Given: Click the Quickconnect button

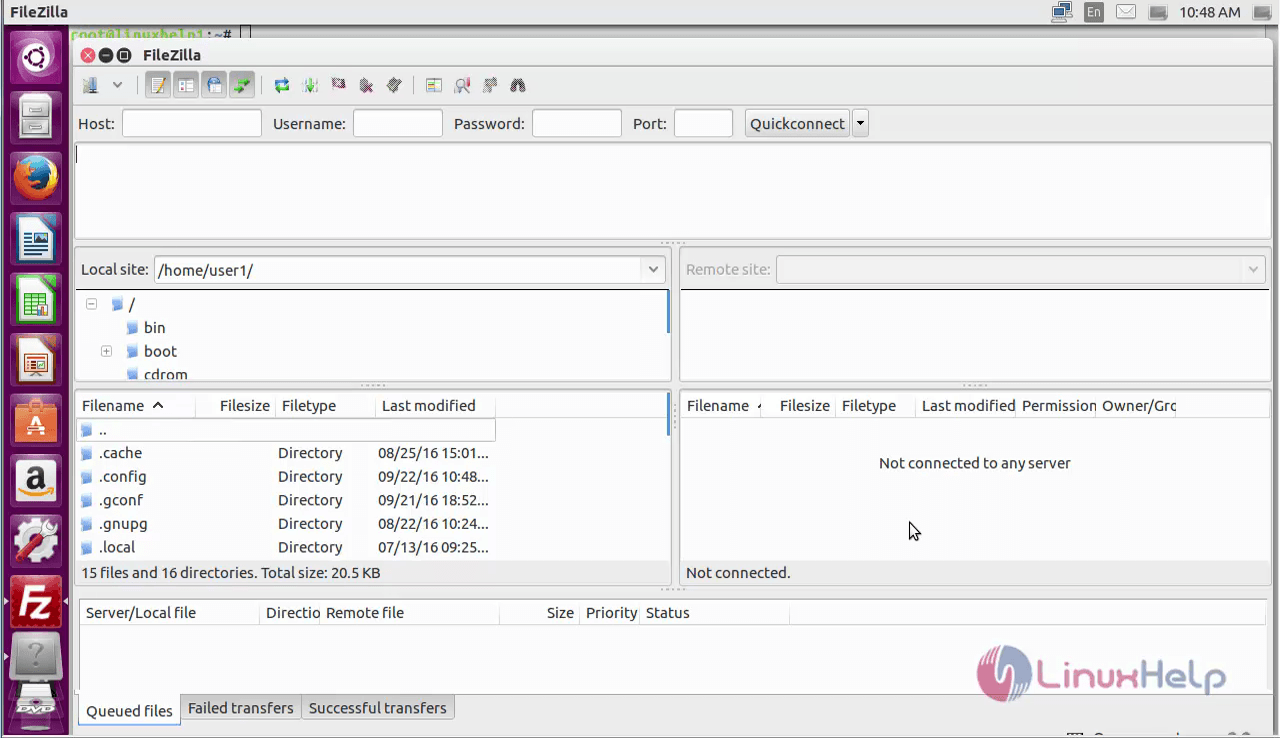Looking at the screenshot, I should pyautogui.click(x=797, y=124).
